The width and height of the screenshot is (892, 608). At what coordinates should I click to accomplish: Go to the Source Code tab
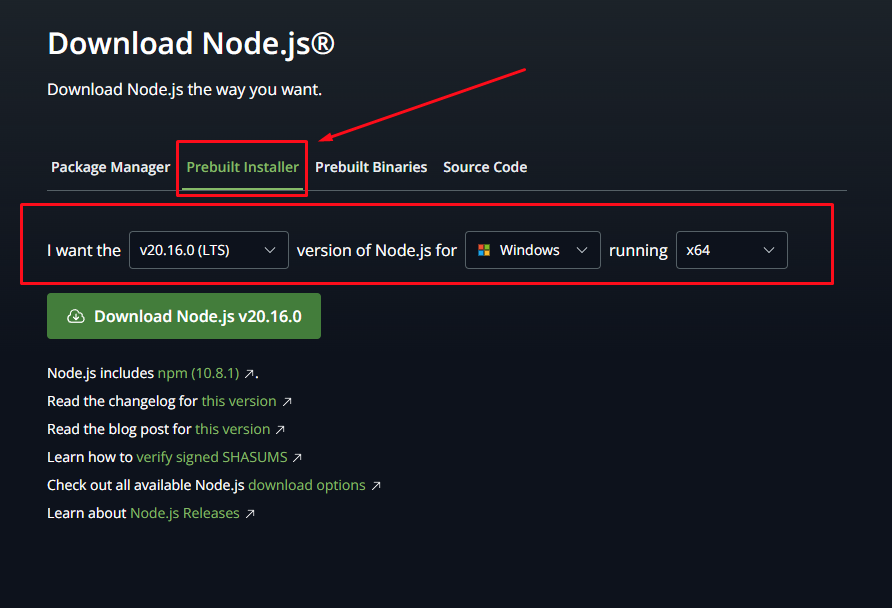[x=485, y=167]
